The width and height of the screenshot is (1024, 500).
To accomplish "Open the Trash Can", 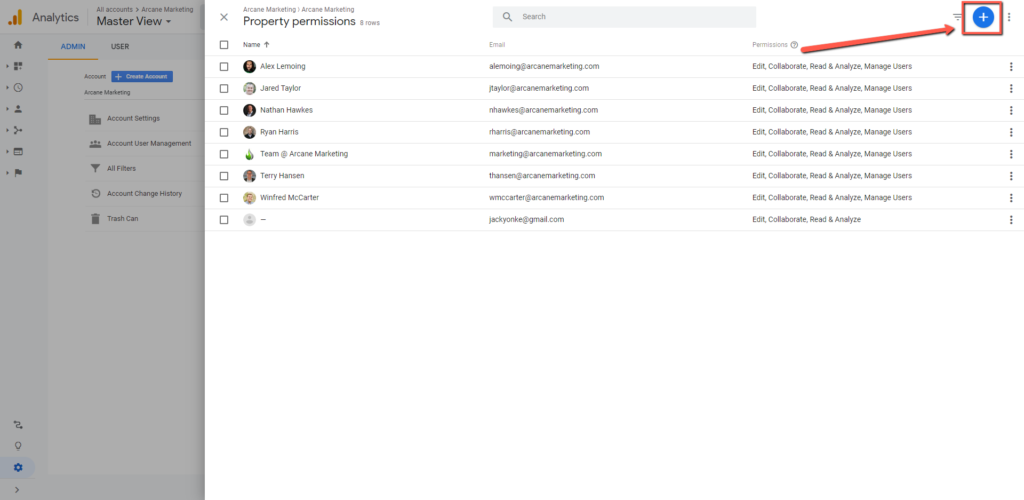I will point(114,219).
